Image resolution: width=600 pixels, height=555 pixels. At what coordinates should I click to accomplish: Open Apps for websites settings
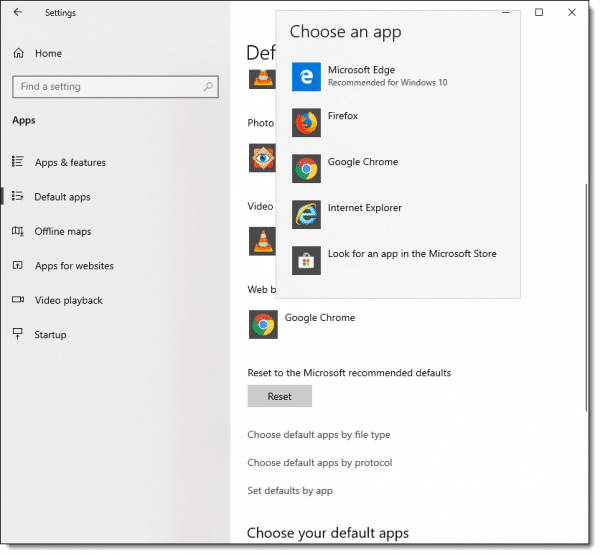(x=74, y=266)
